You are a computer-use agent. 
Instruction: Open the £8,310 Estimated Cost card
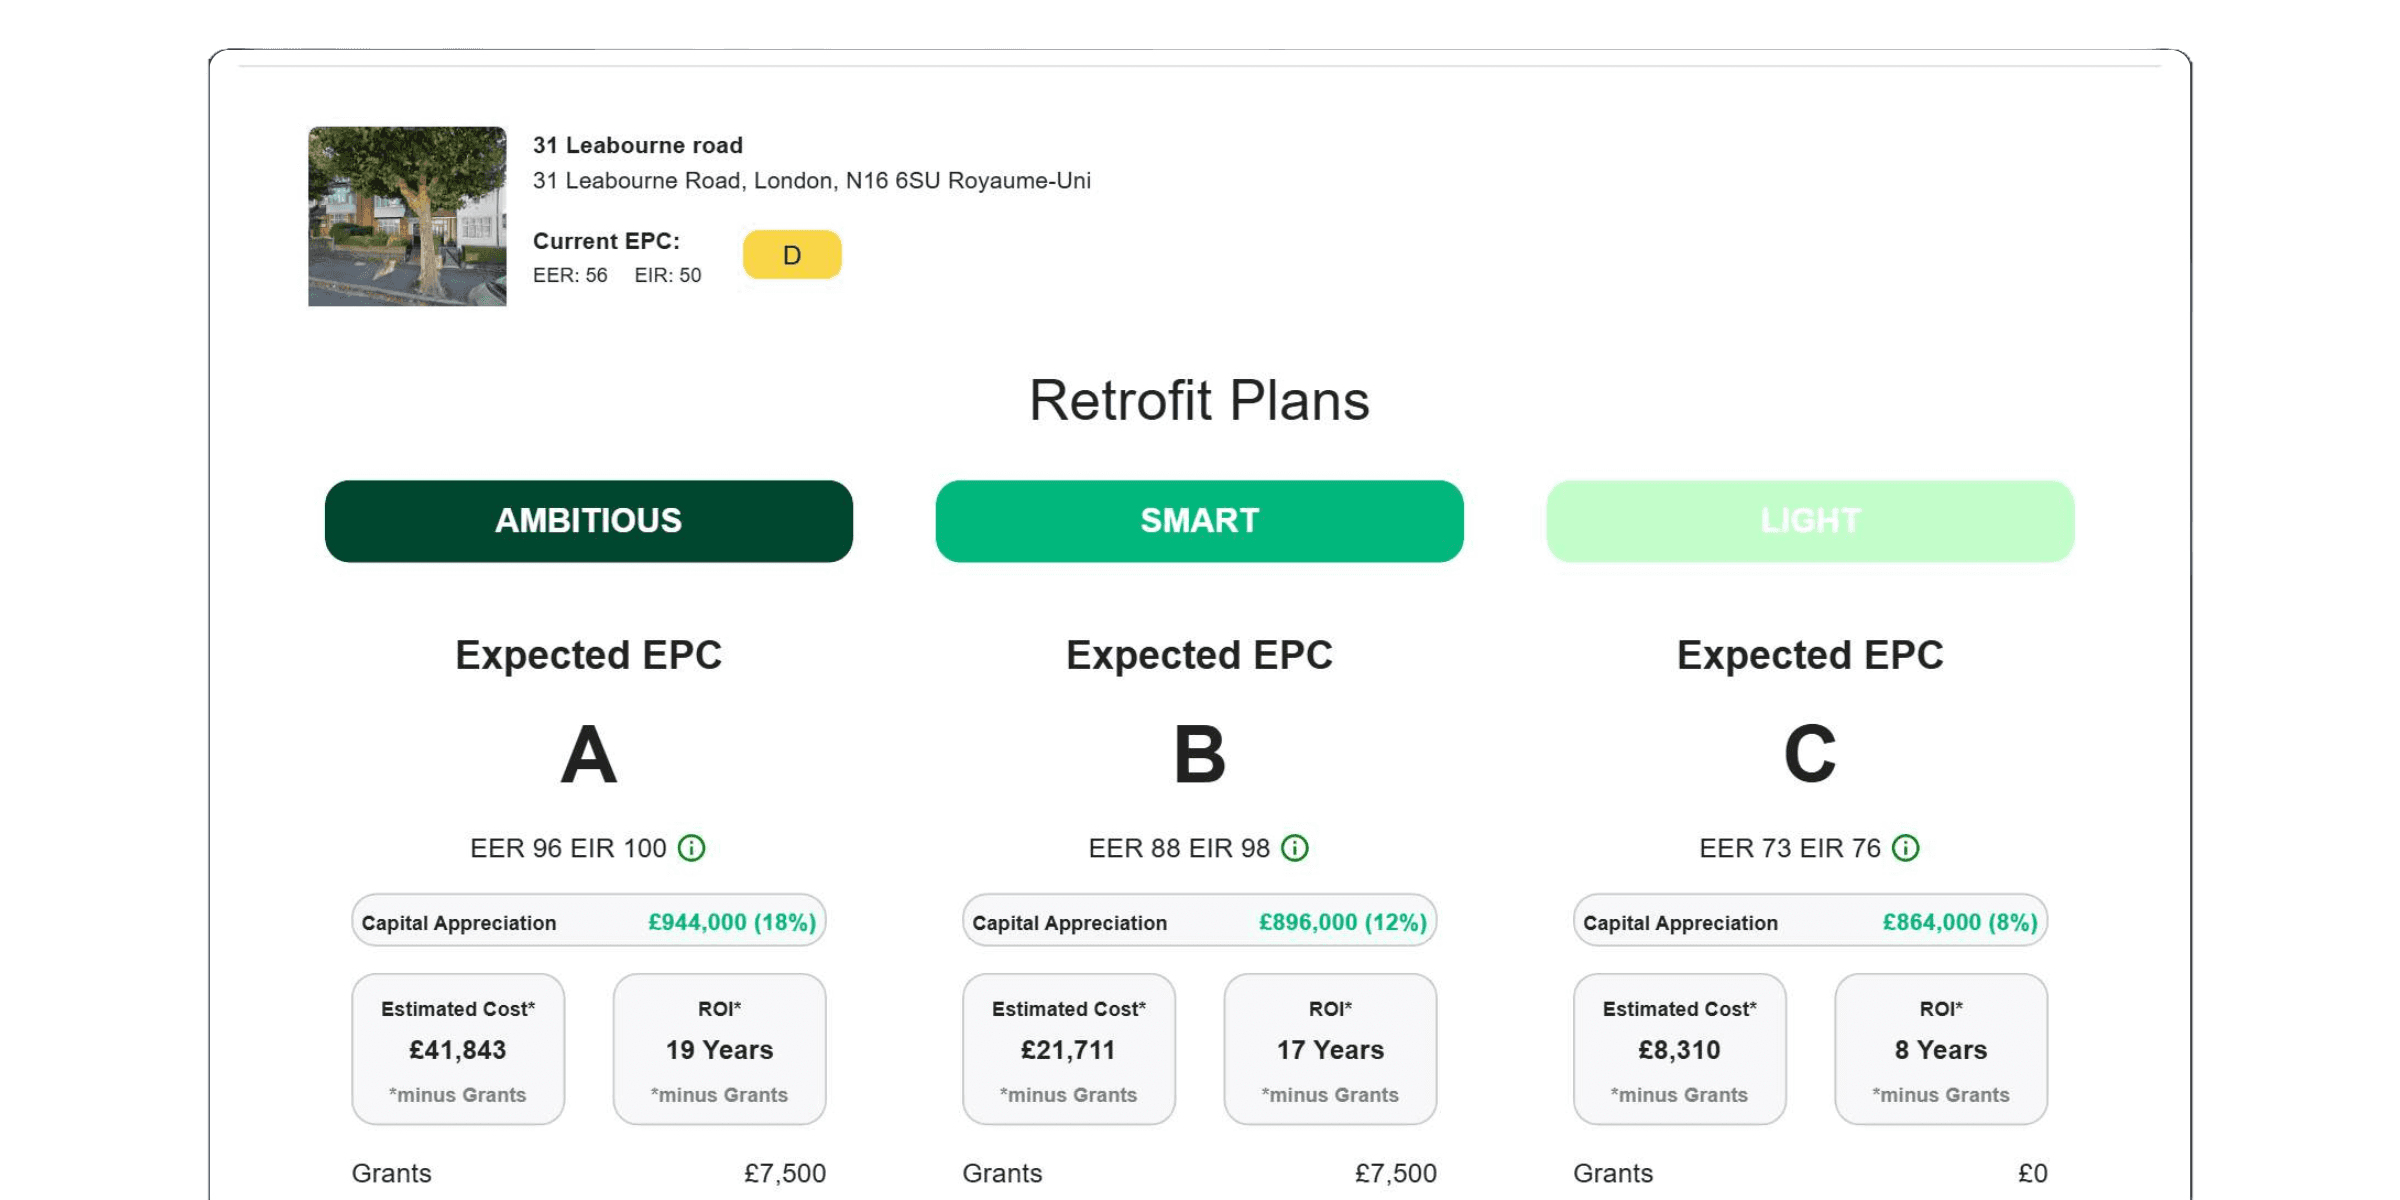[x=1680, y=1049]
